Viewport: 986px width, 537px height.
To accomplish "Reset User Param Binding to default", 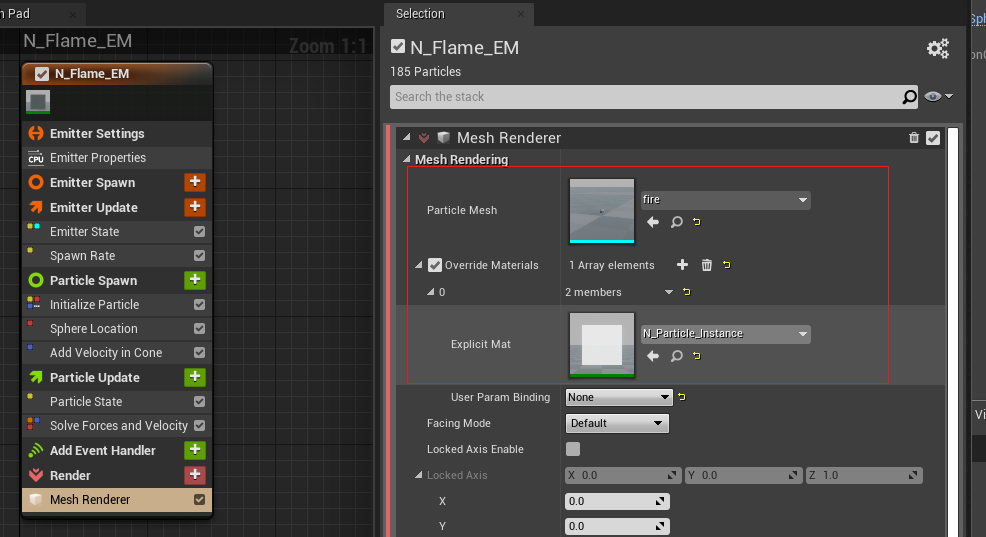I will click(x=682, y=397).
